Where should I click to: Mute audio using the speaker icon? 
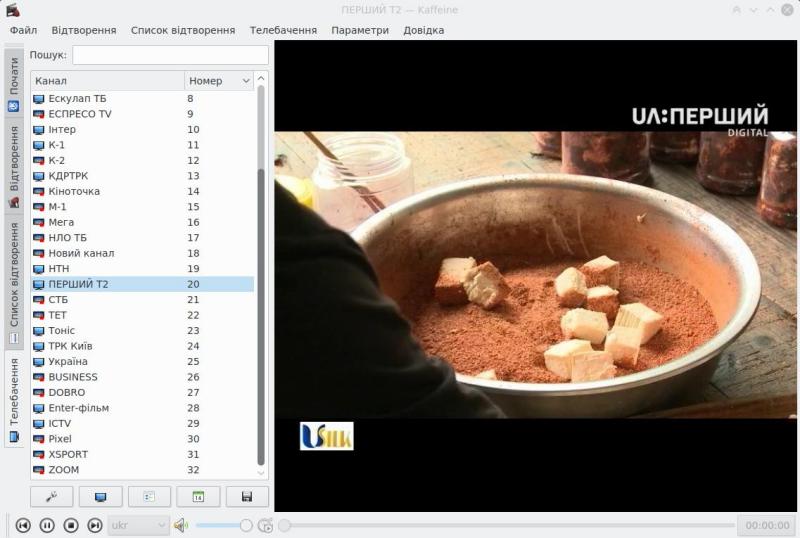point(181,525)
